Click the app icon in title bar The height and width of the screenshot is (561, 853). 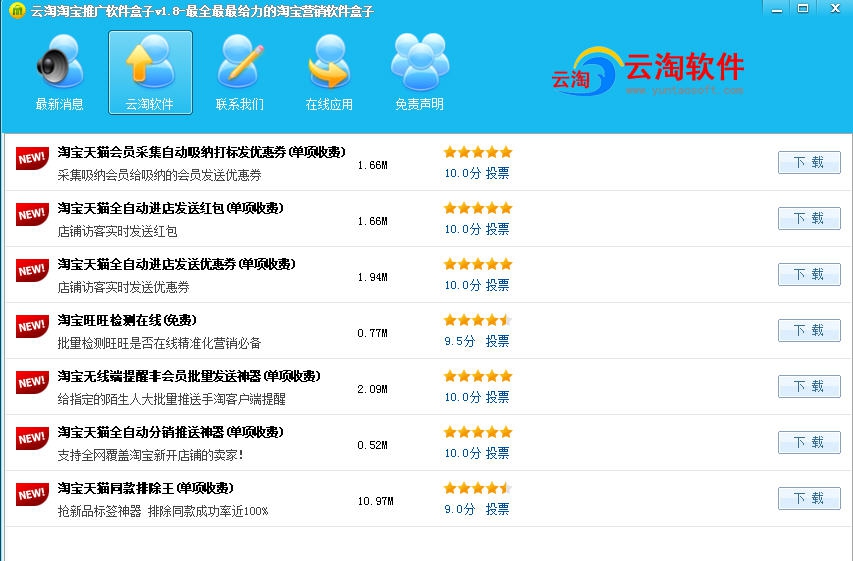tap(17, 10)
